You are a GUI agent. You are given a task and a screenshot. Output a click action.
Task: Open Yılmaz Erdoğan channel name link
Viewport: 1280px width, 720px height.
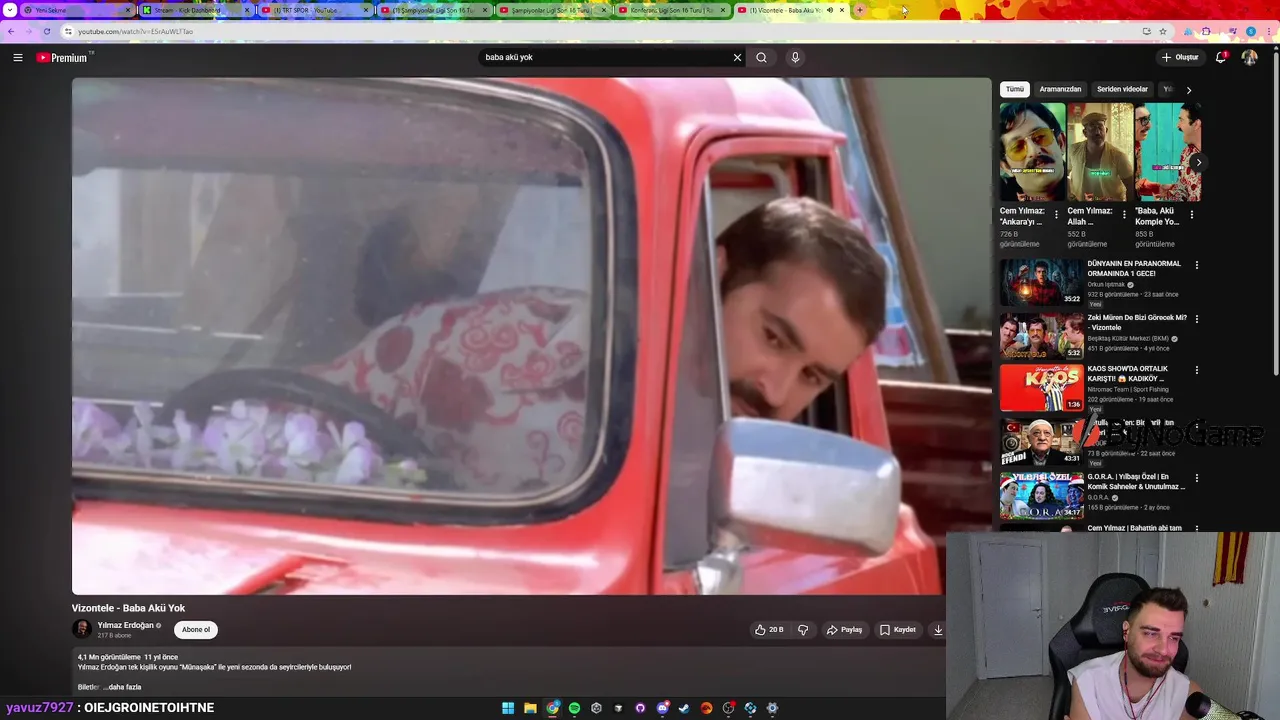[x=125, y=625]
